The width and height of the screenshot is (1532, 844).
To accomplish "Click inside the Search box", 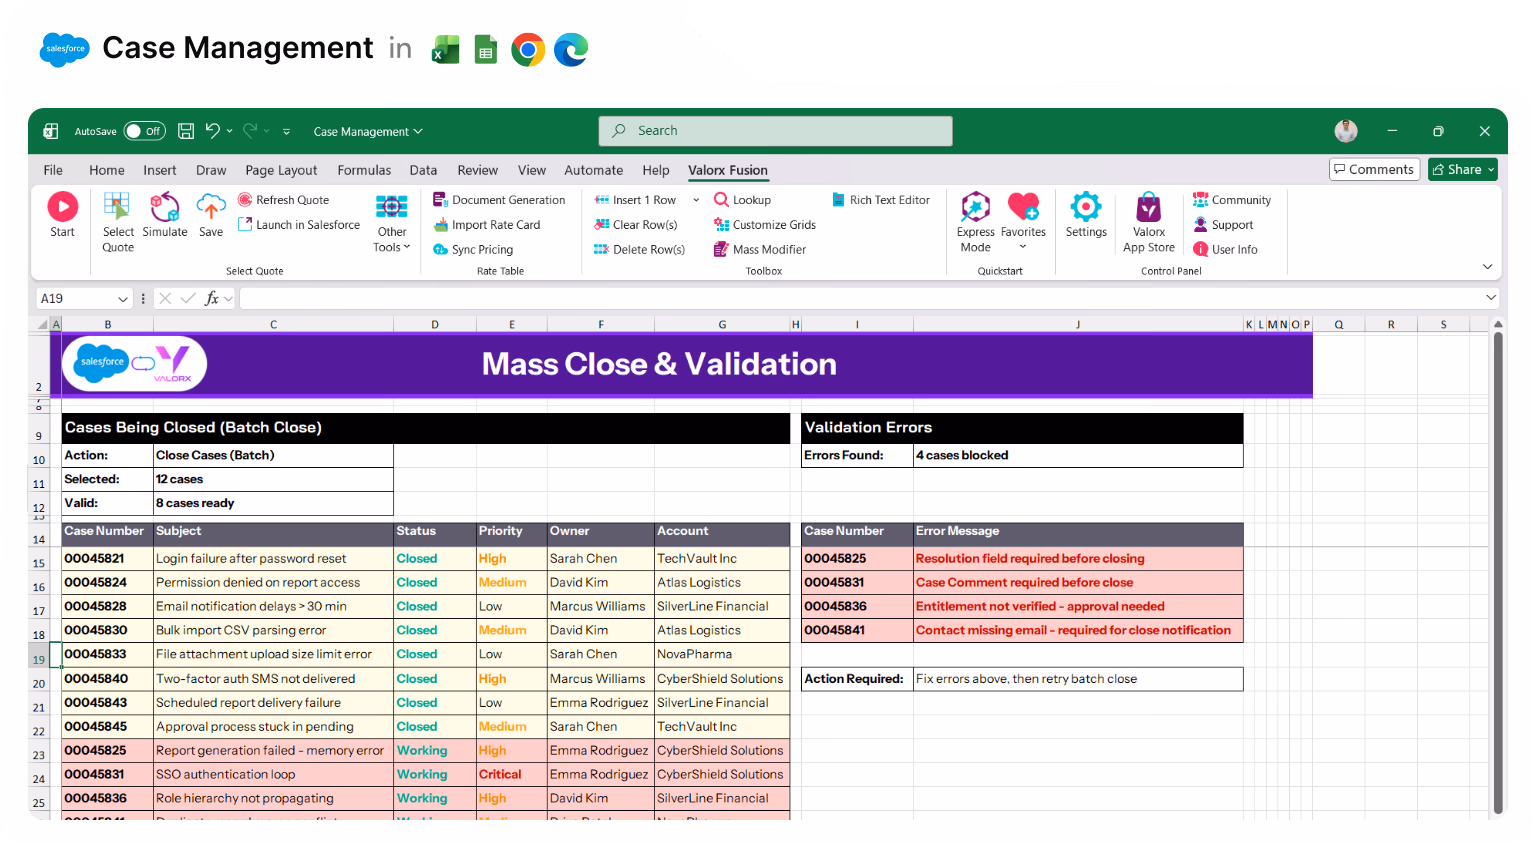I will tap(775, 130).
